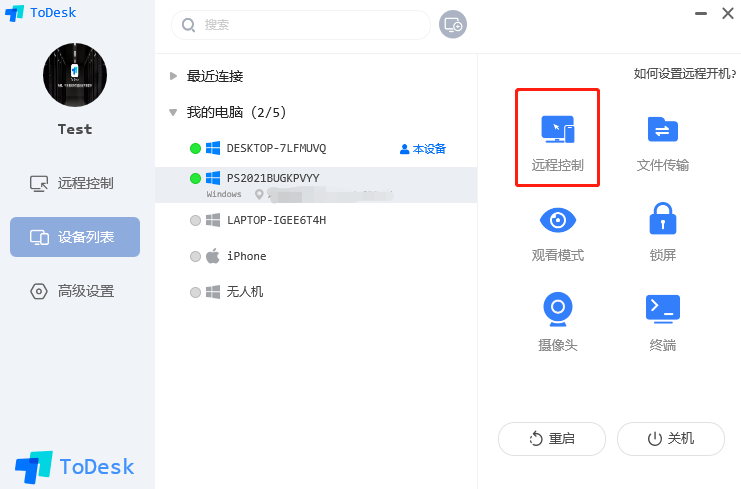Open 文件传输 file transfer folder icon
Viewport: 741px width, 489px height.
[x=663, y=129]
